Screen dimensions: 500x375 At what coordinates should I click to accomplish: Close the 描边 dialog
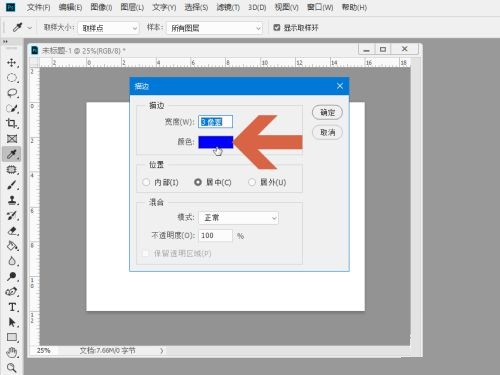(x=340, y=86)
